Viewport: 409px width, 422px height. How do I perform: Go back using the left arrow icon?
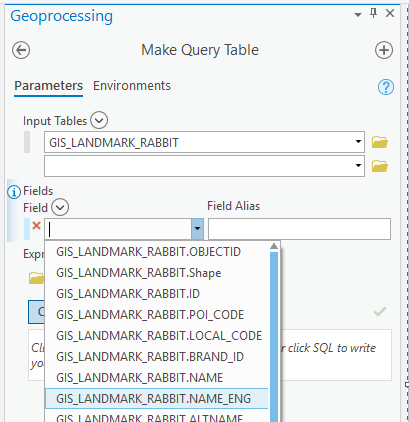click(21, 50)
